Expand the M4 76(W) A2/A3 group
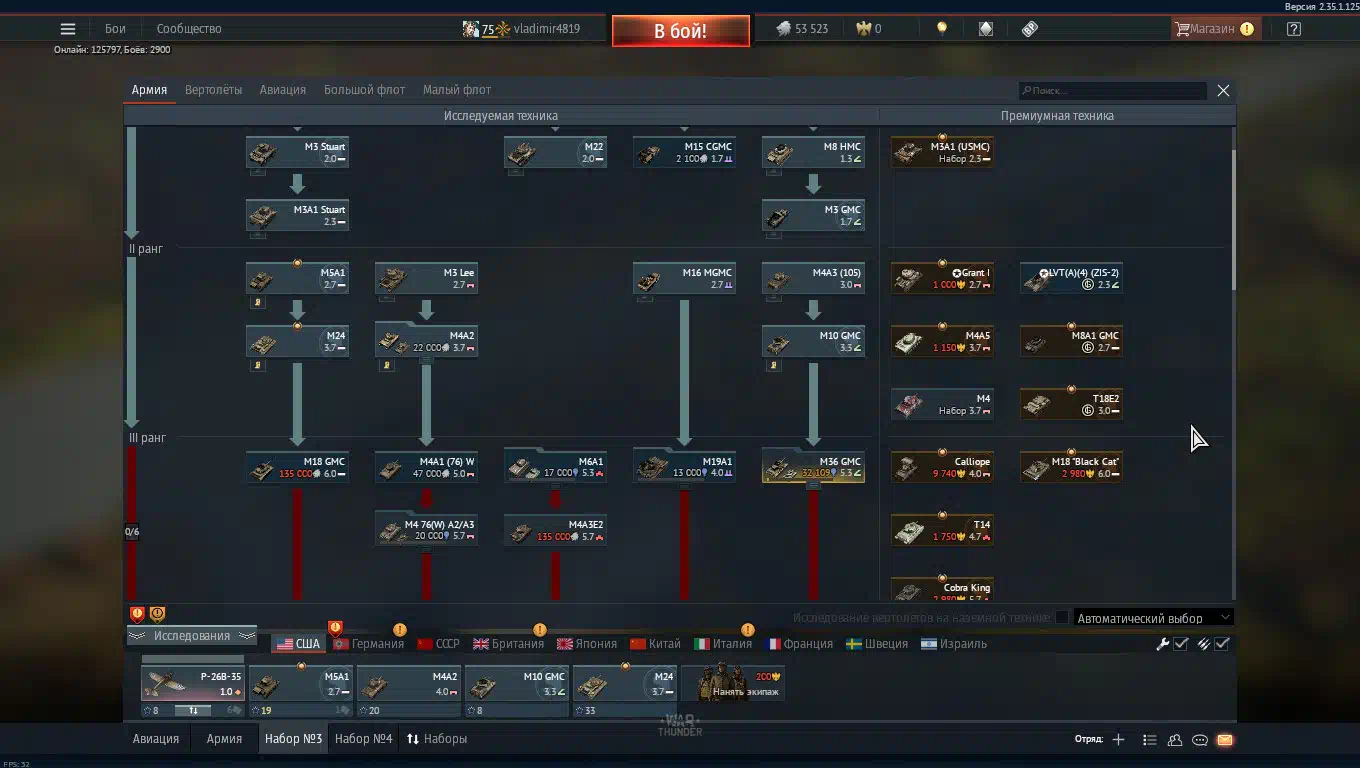 tap(426, 531)
